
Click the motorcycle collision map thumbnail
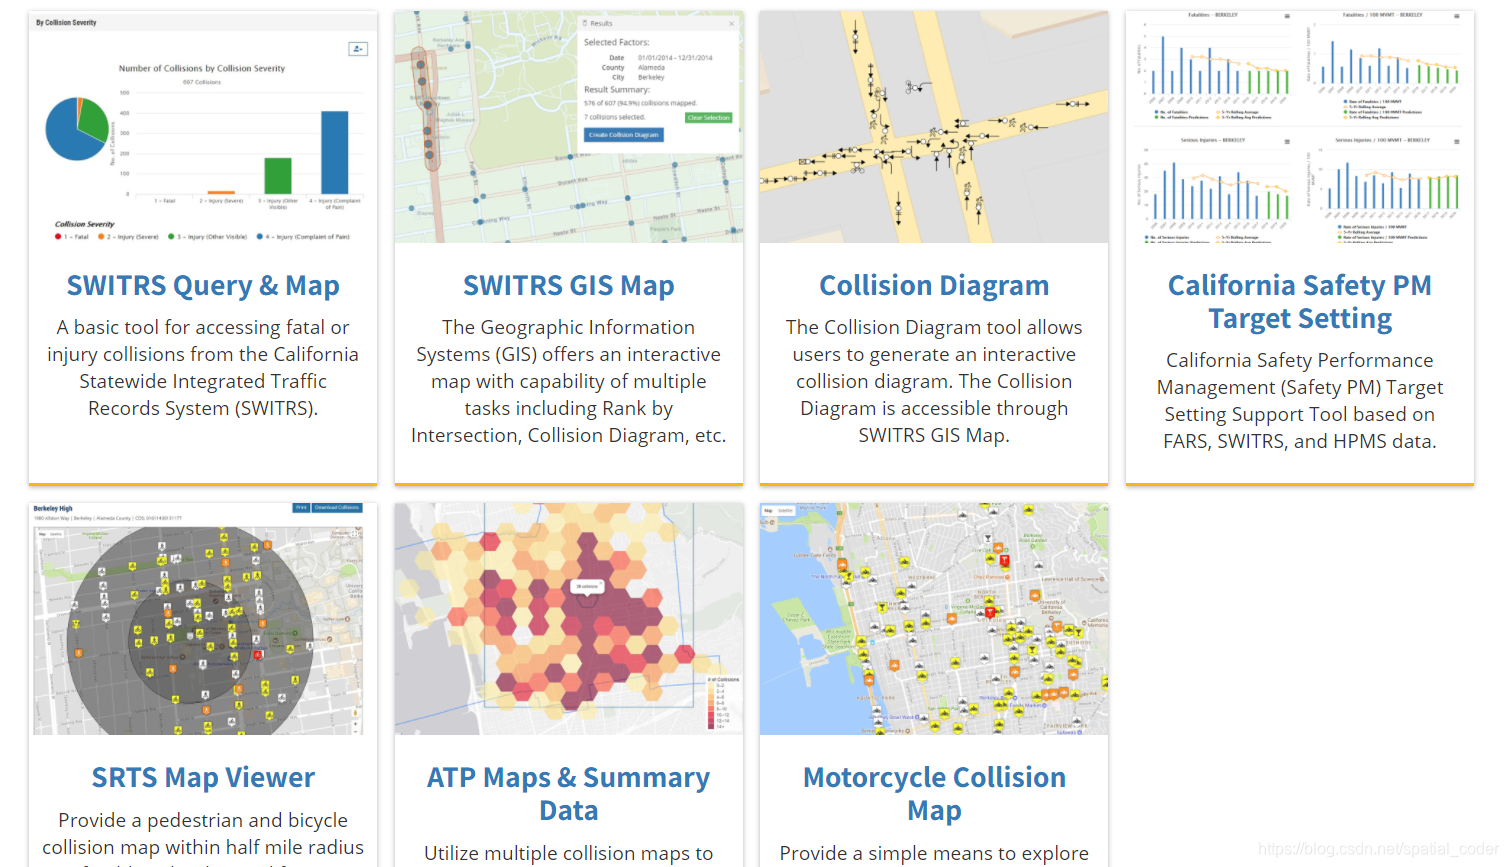(934, 619)
